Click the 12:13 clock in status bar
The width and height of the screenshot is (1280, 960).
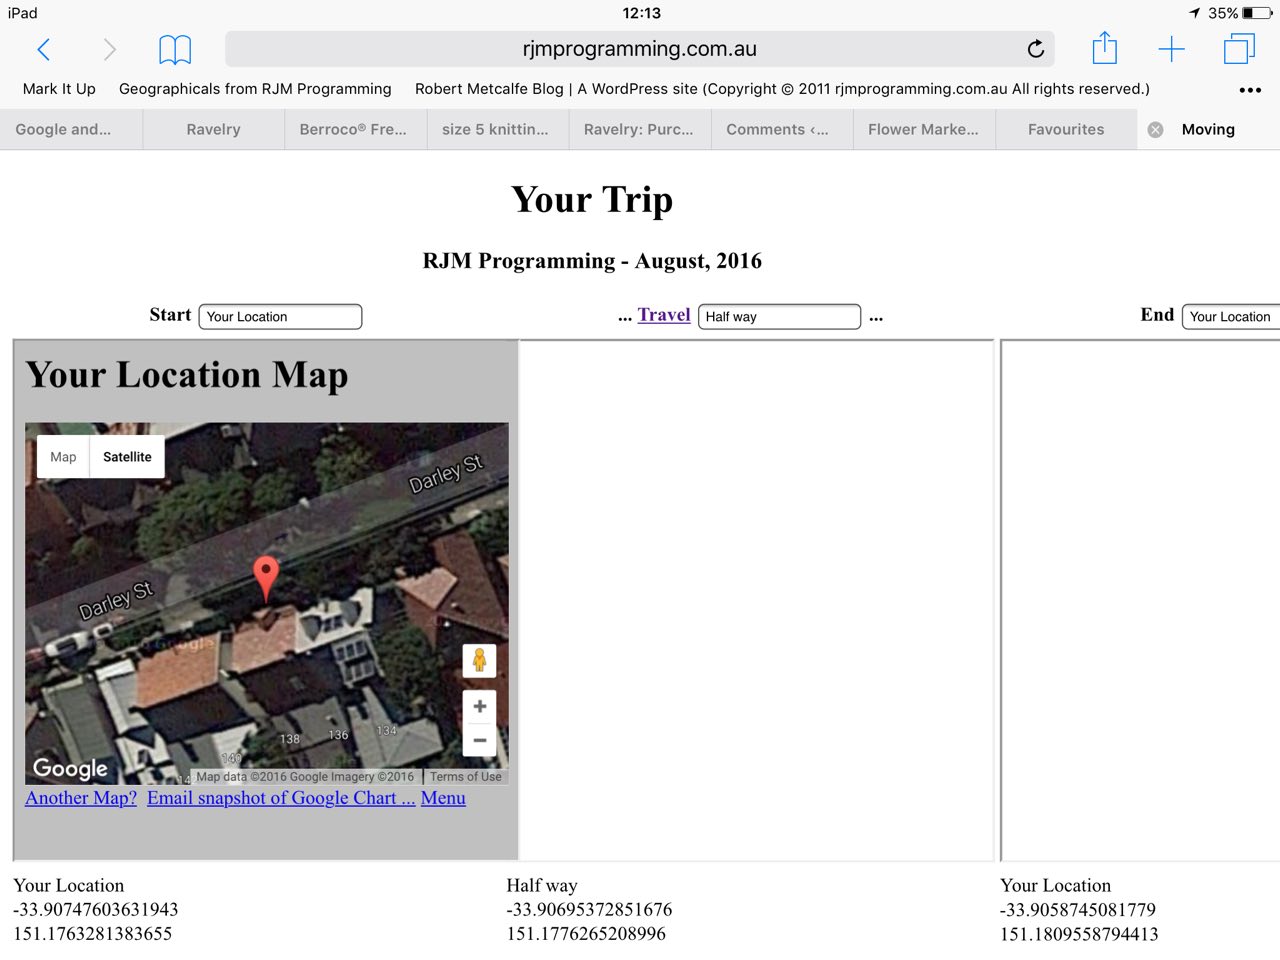[641, 13]
